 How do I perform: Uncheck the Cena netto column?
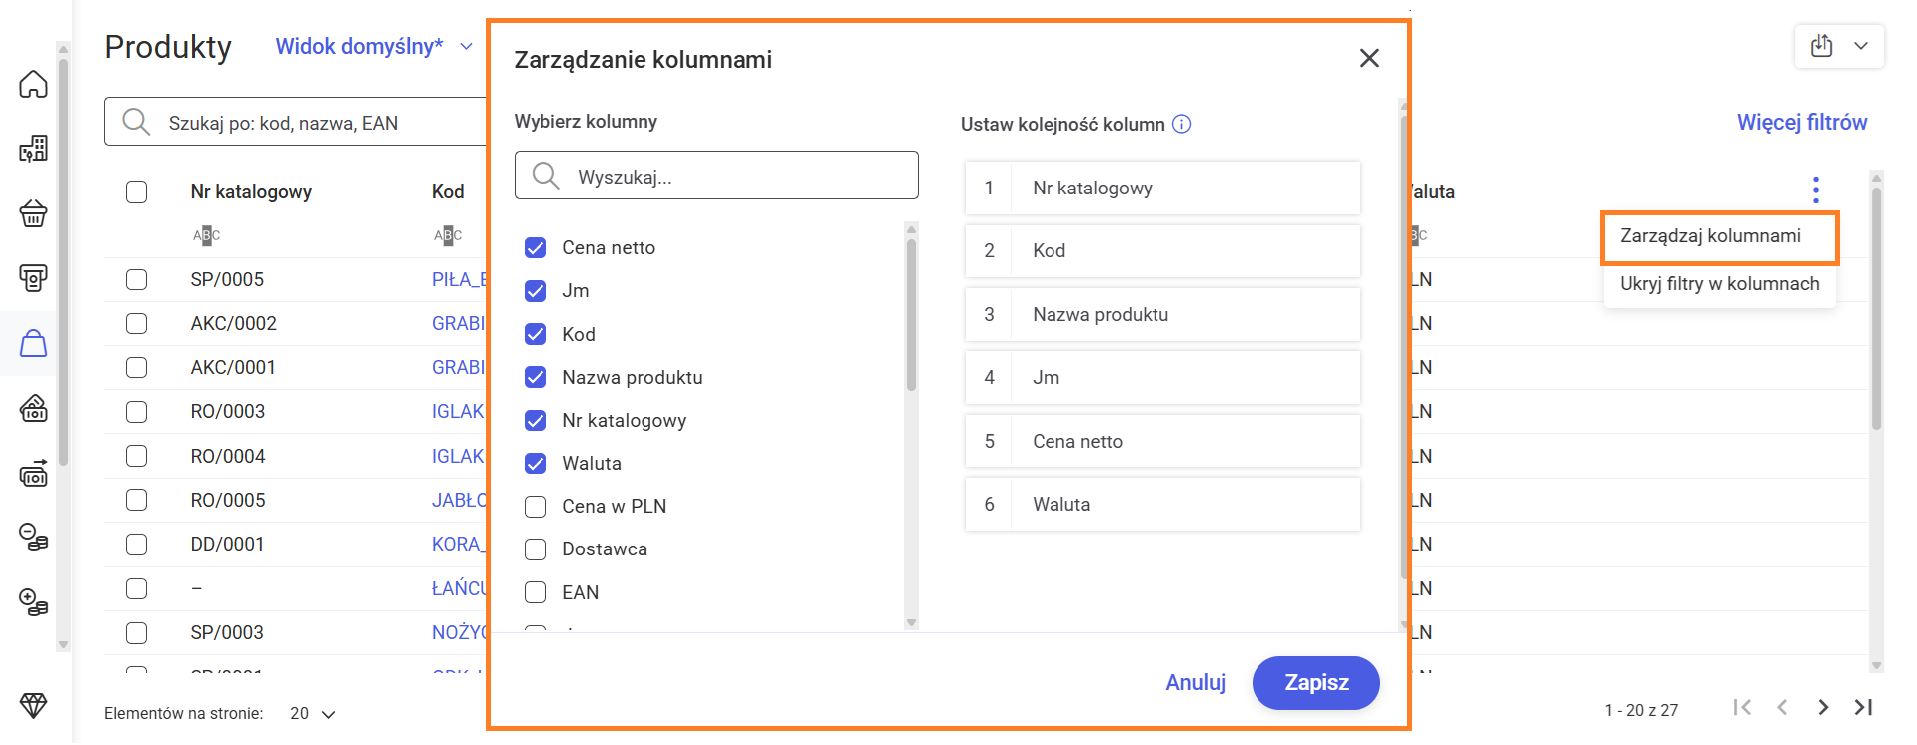(x=536, y=248)
